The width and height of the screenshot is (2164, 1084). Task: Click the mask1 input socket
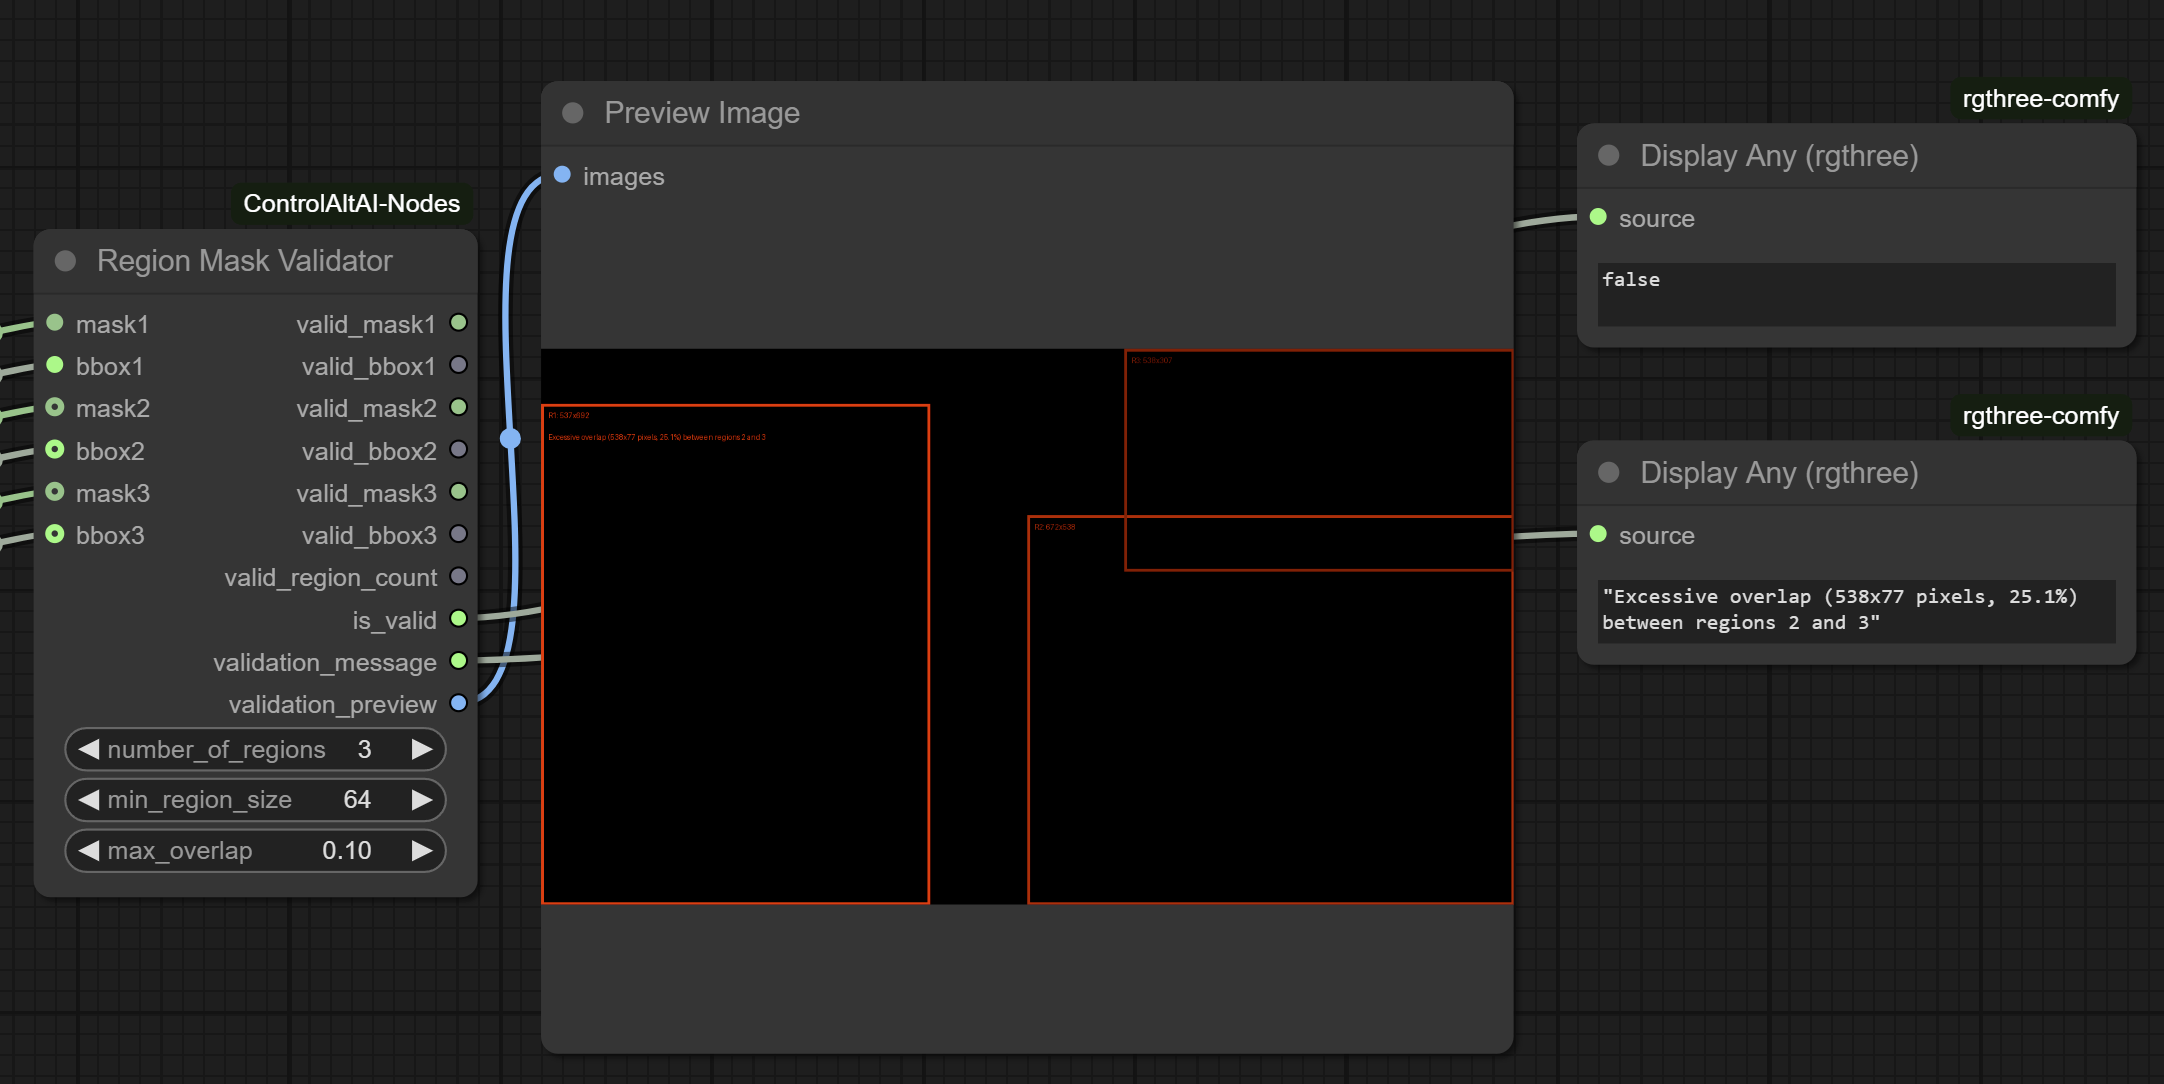pyautogui.click(x=55, y=323)
